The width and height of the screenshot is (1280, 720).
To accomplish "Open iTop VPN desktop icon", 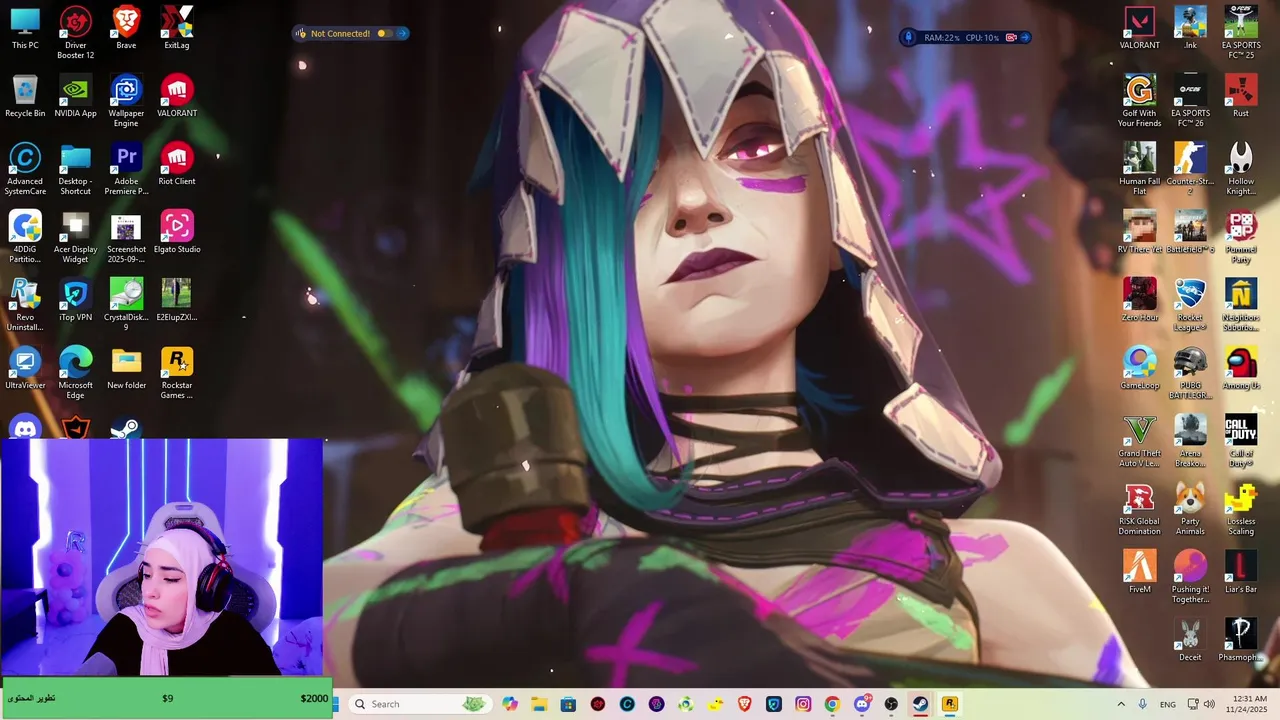I will (x=76, y=300).
